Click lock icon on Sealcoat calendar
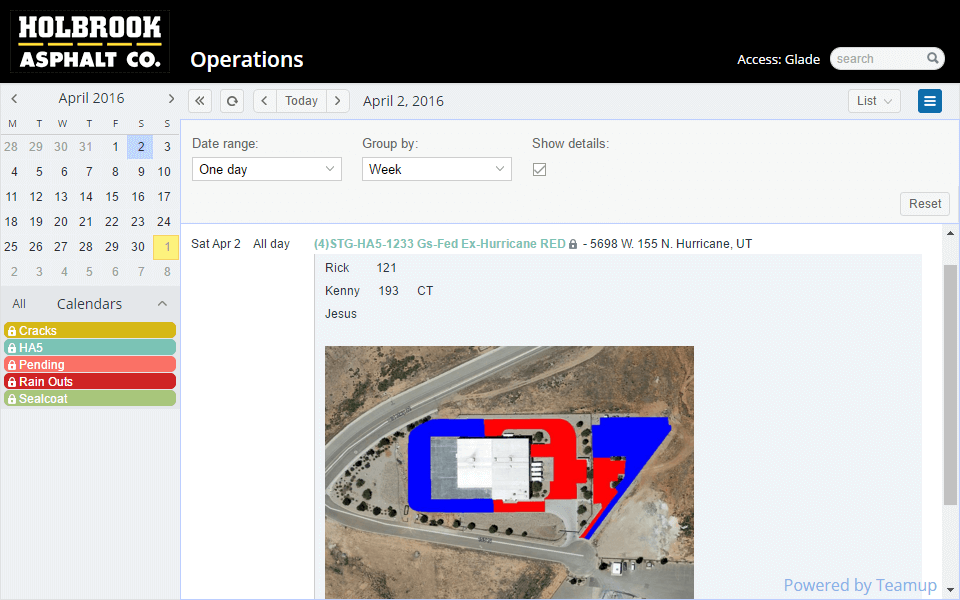 (x=12, y=399)
